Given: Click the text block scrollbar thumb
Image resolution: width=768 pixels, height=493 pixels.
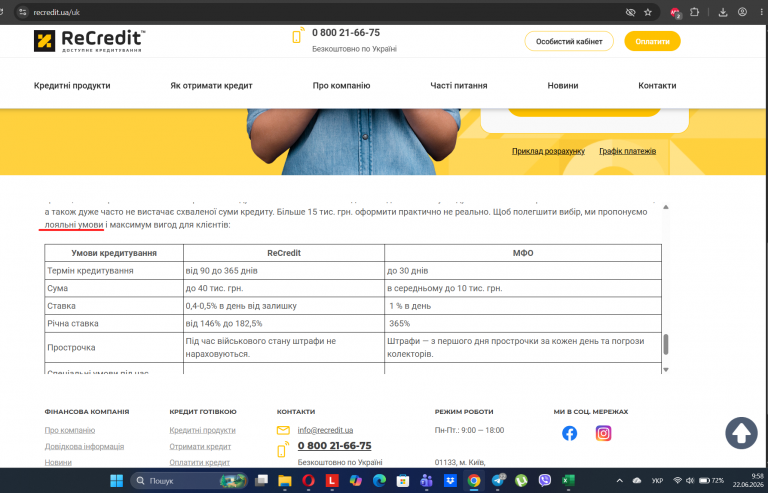Looking at the screenshot, I should click(x=666, y=344).
